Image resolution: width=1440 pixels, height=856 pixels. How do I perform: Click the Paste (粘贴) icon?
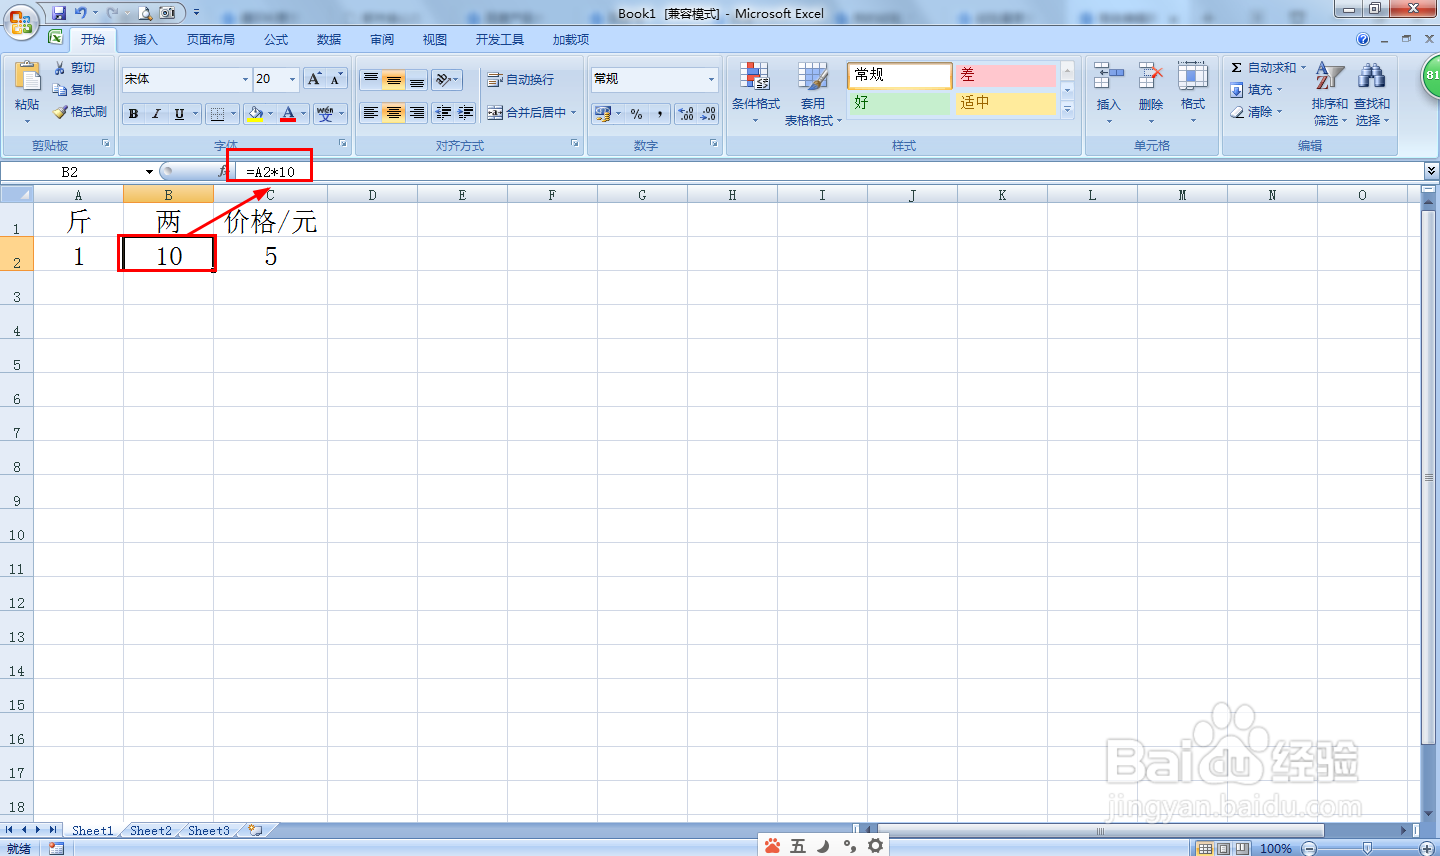point(27,78)
